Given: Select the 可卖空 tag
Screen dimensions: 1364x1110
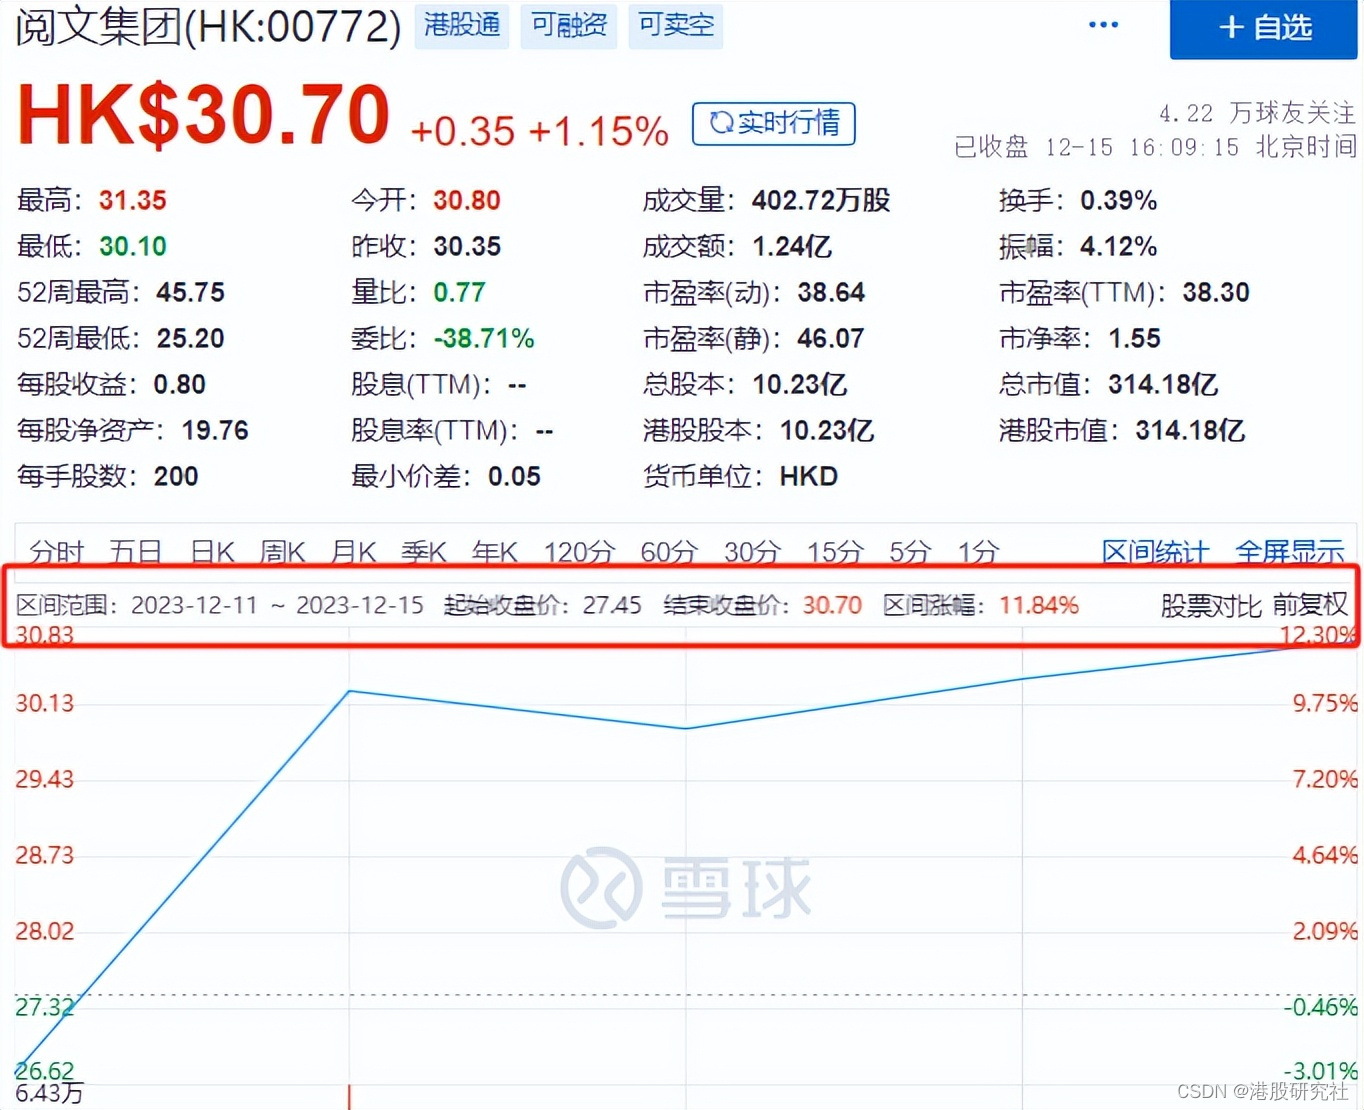Looking at the screenshot, I should (676, 25).
